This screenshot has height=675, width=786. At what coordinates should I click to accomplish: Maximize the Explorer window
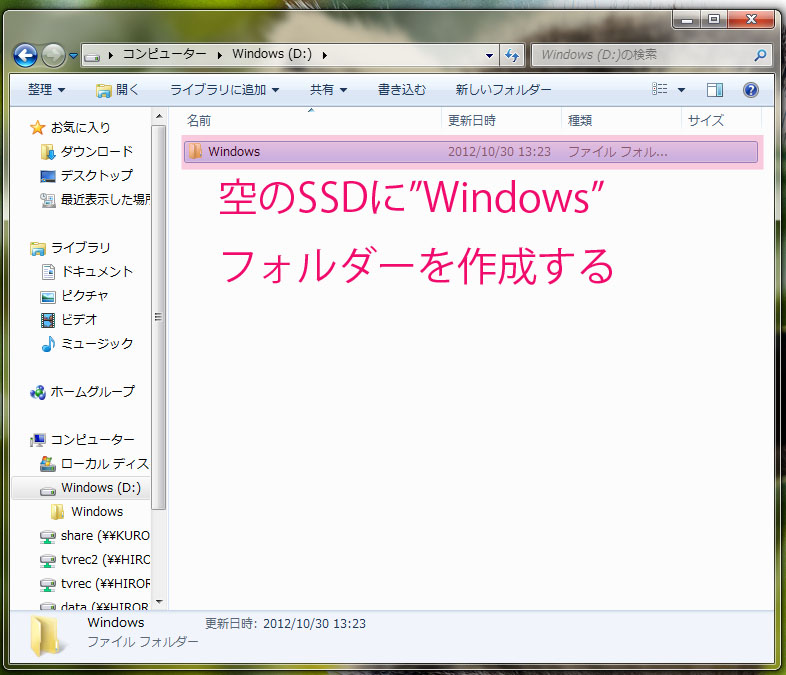(x=714, y=20)
